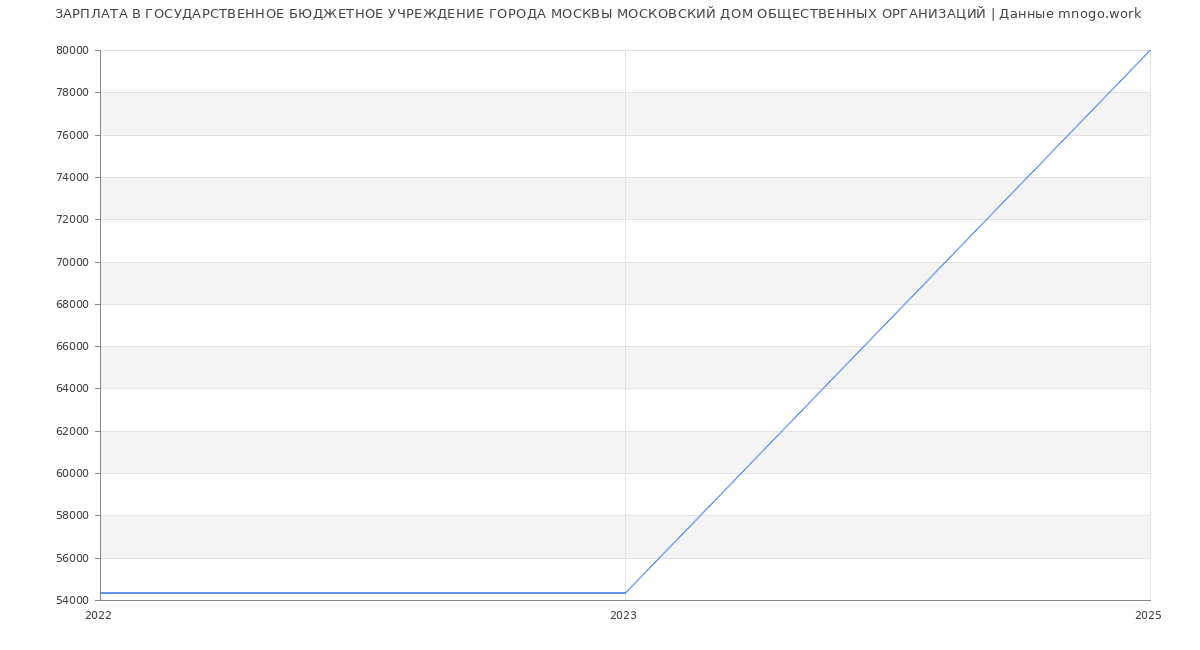The width and height of the screenshot is (1200, 650).
Task: Click the 62000 y-axis label
Action: (x=72, y=431)
